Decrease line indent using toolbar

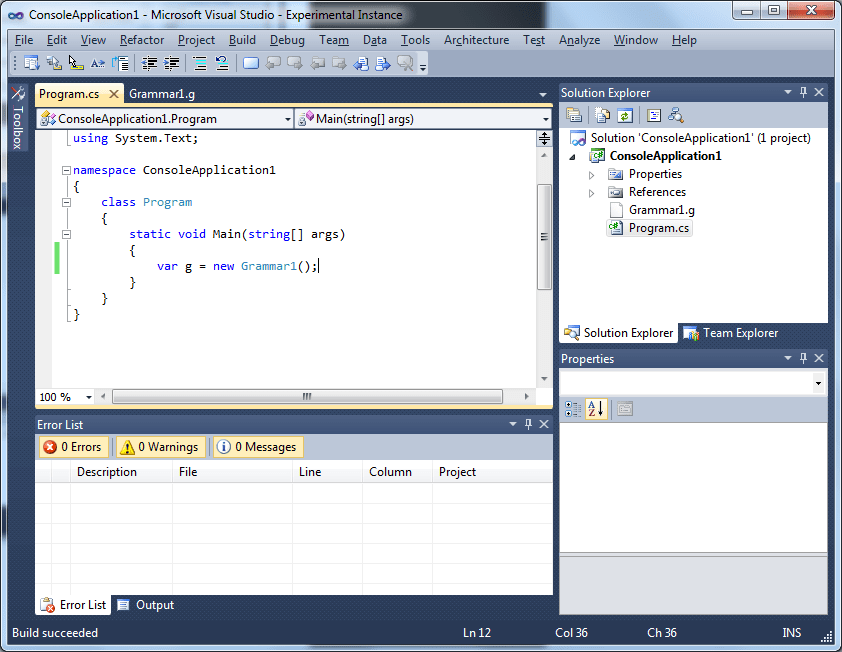click(149, 63)
